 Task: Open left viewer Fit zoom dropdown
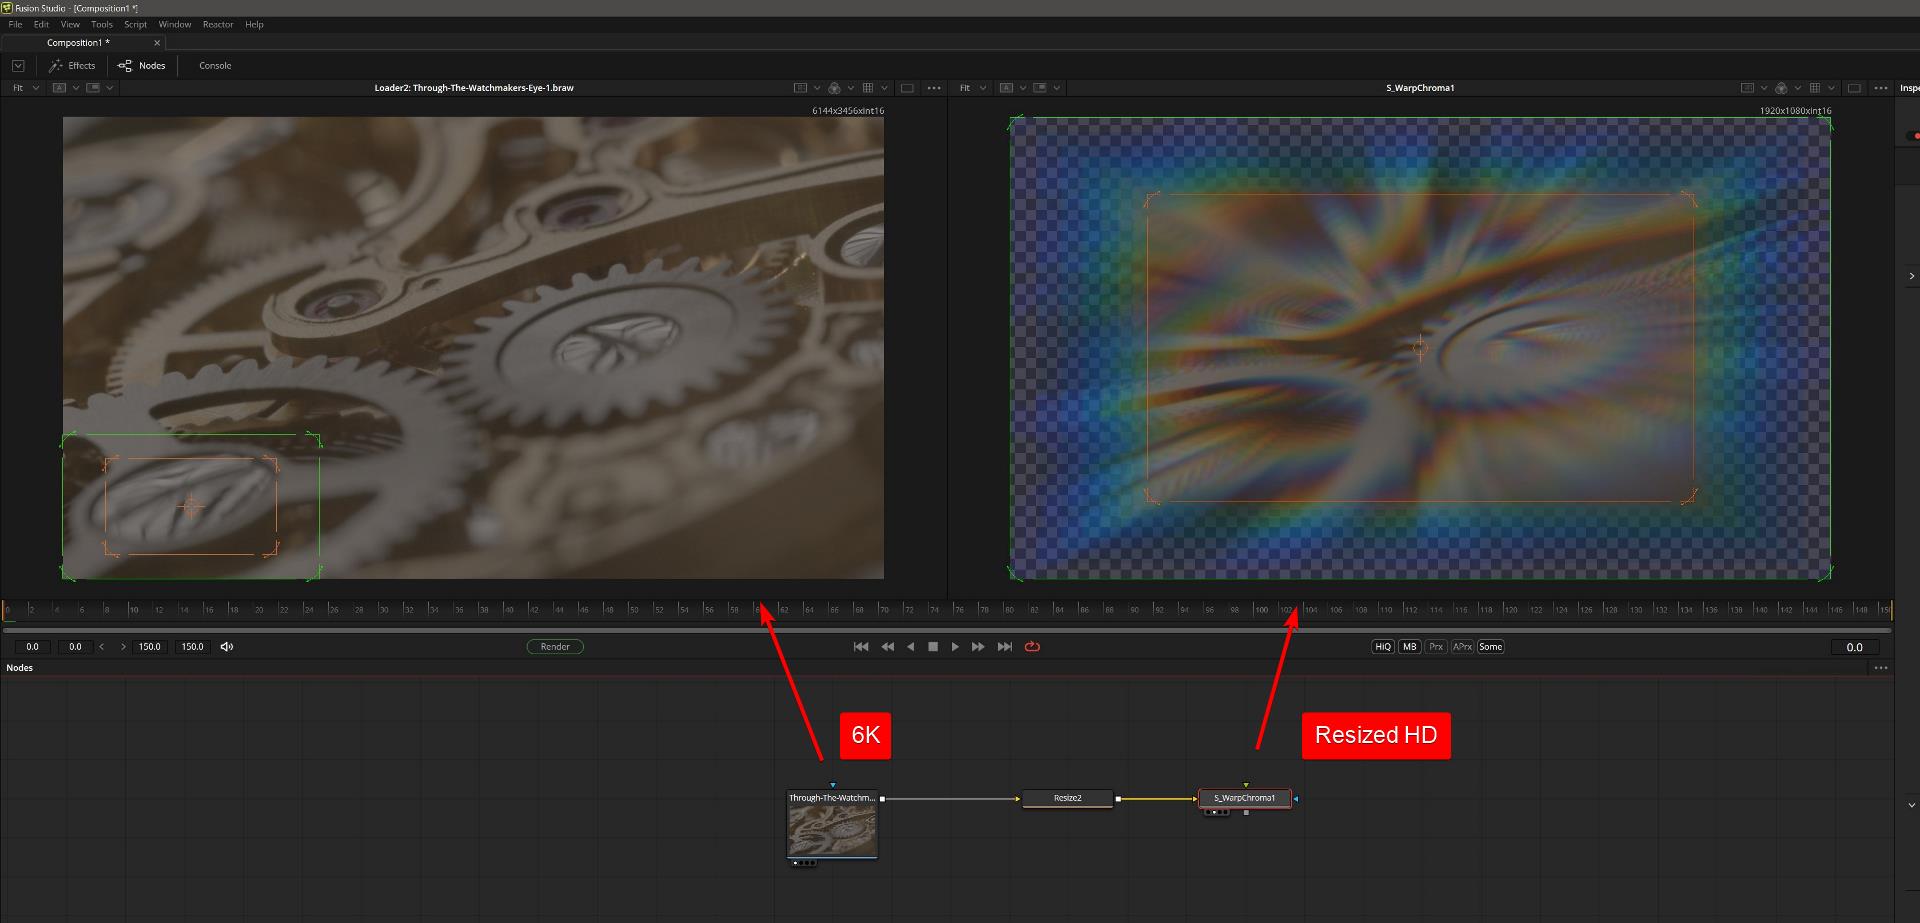coord(26,88)
